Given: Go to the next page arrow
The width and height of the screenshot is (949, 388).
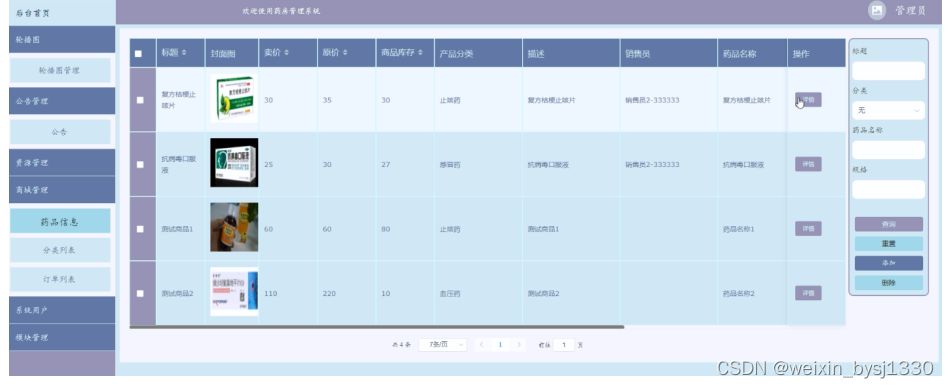Looking at the screenshot, I should [519, 345].
